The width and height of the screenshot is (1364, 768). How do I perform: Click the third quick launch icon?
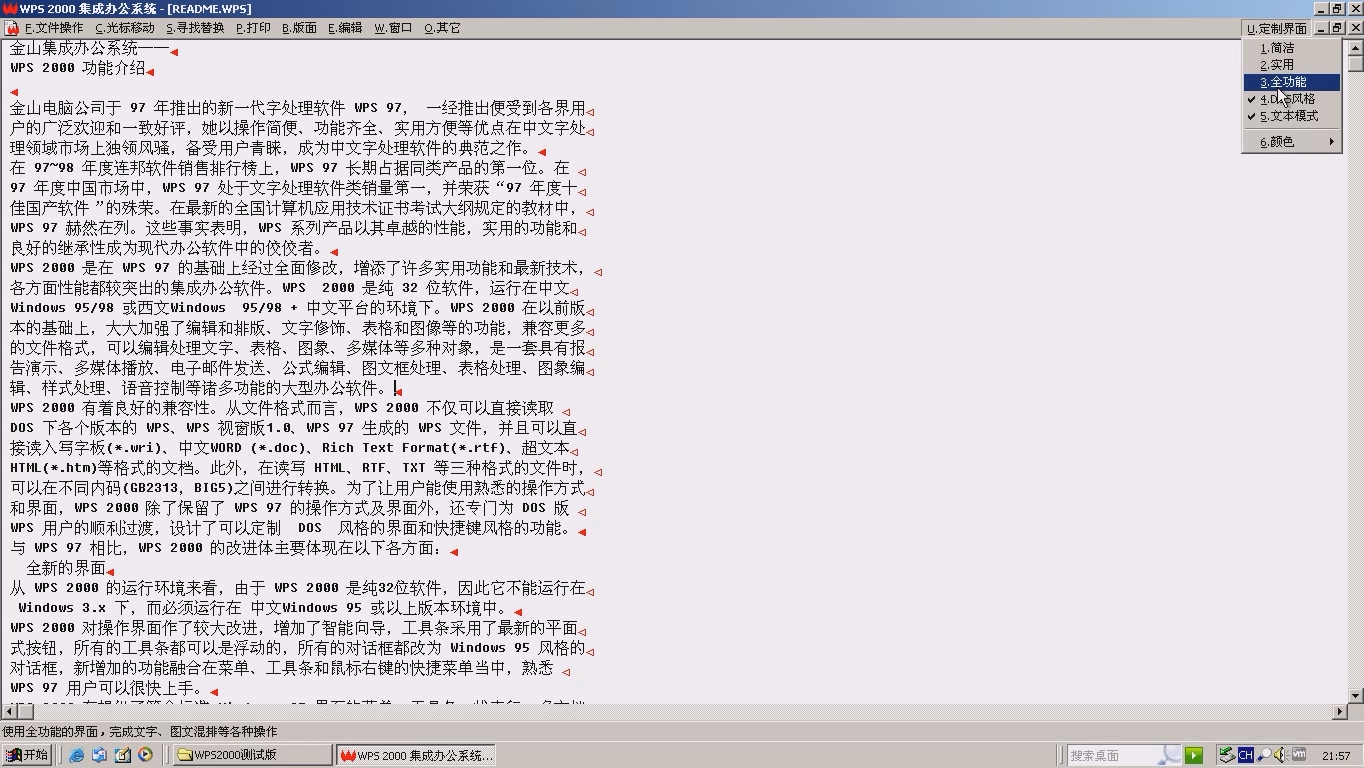click(122, 755)
